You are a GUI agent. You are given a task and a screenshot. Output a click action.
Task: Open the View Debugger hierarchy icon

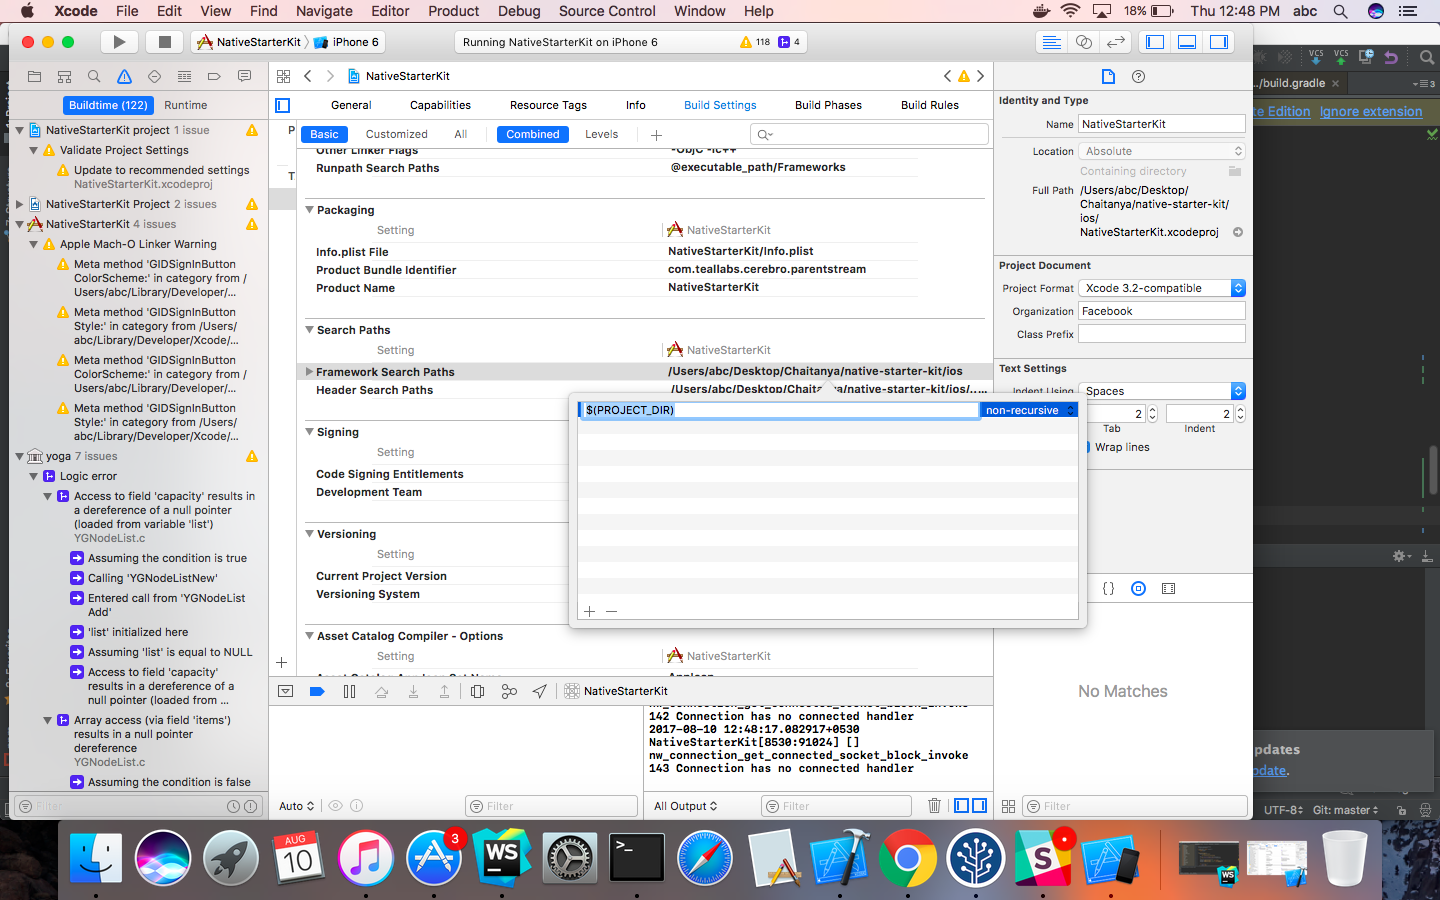[x=477, y=691]
